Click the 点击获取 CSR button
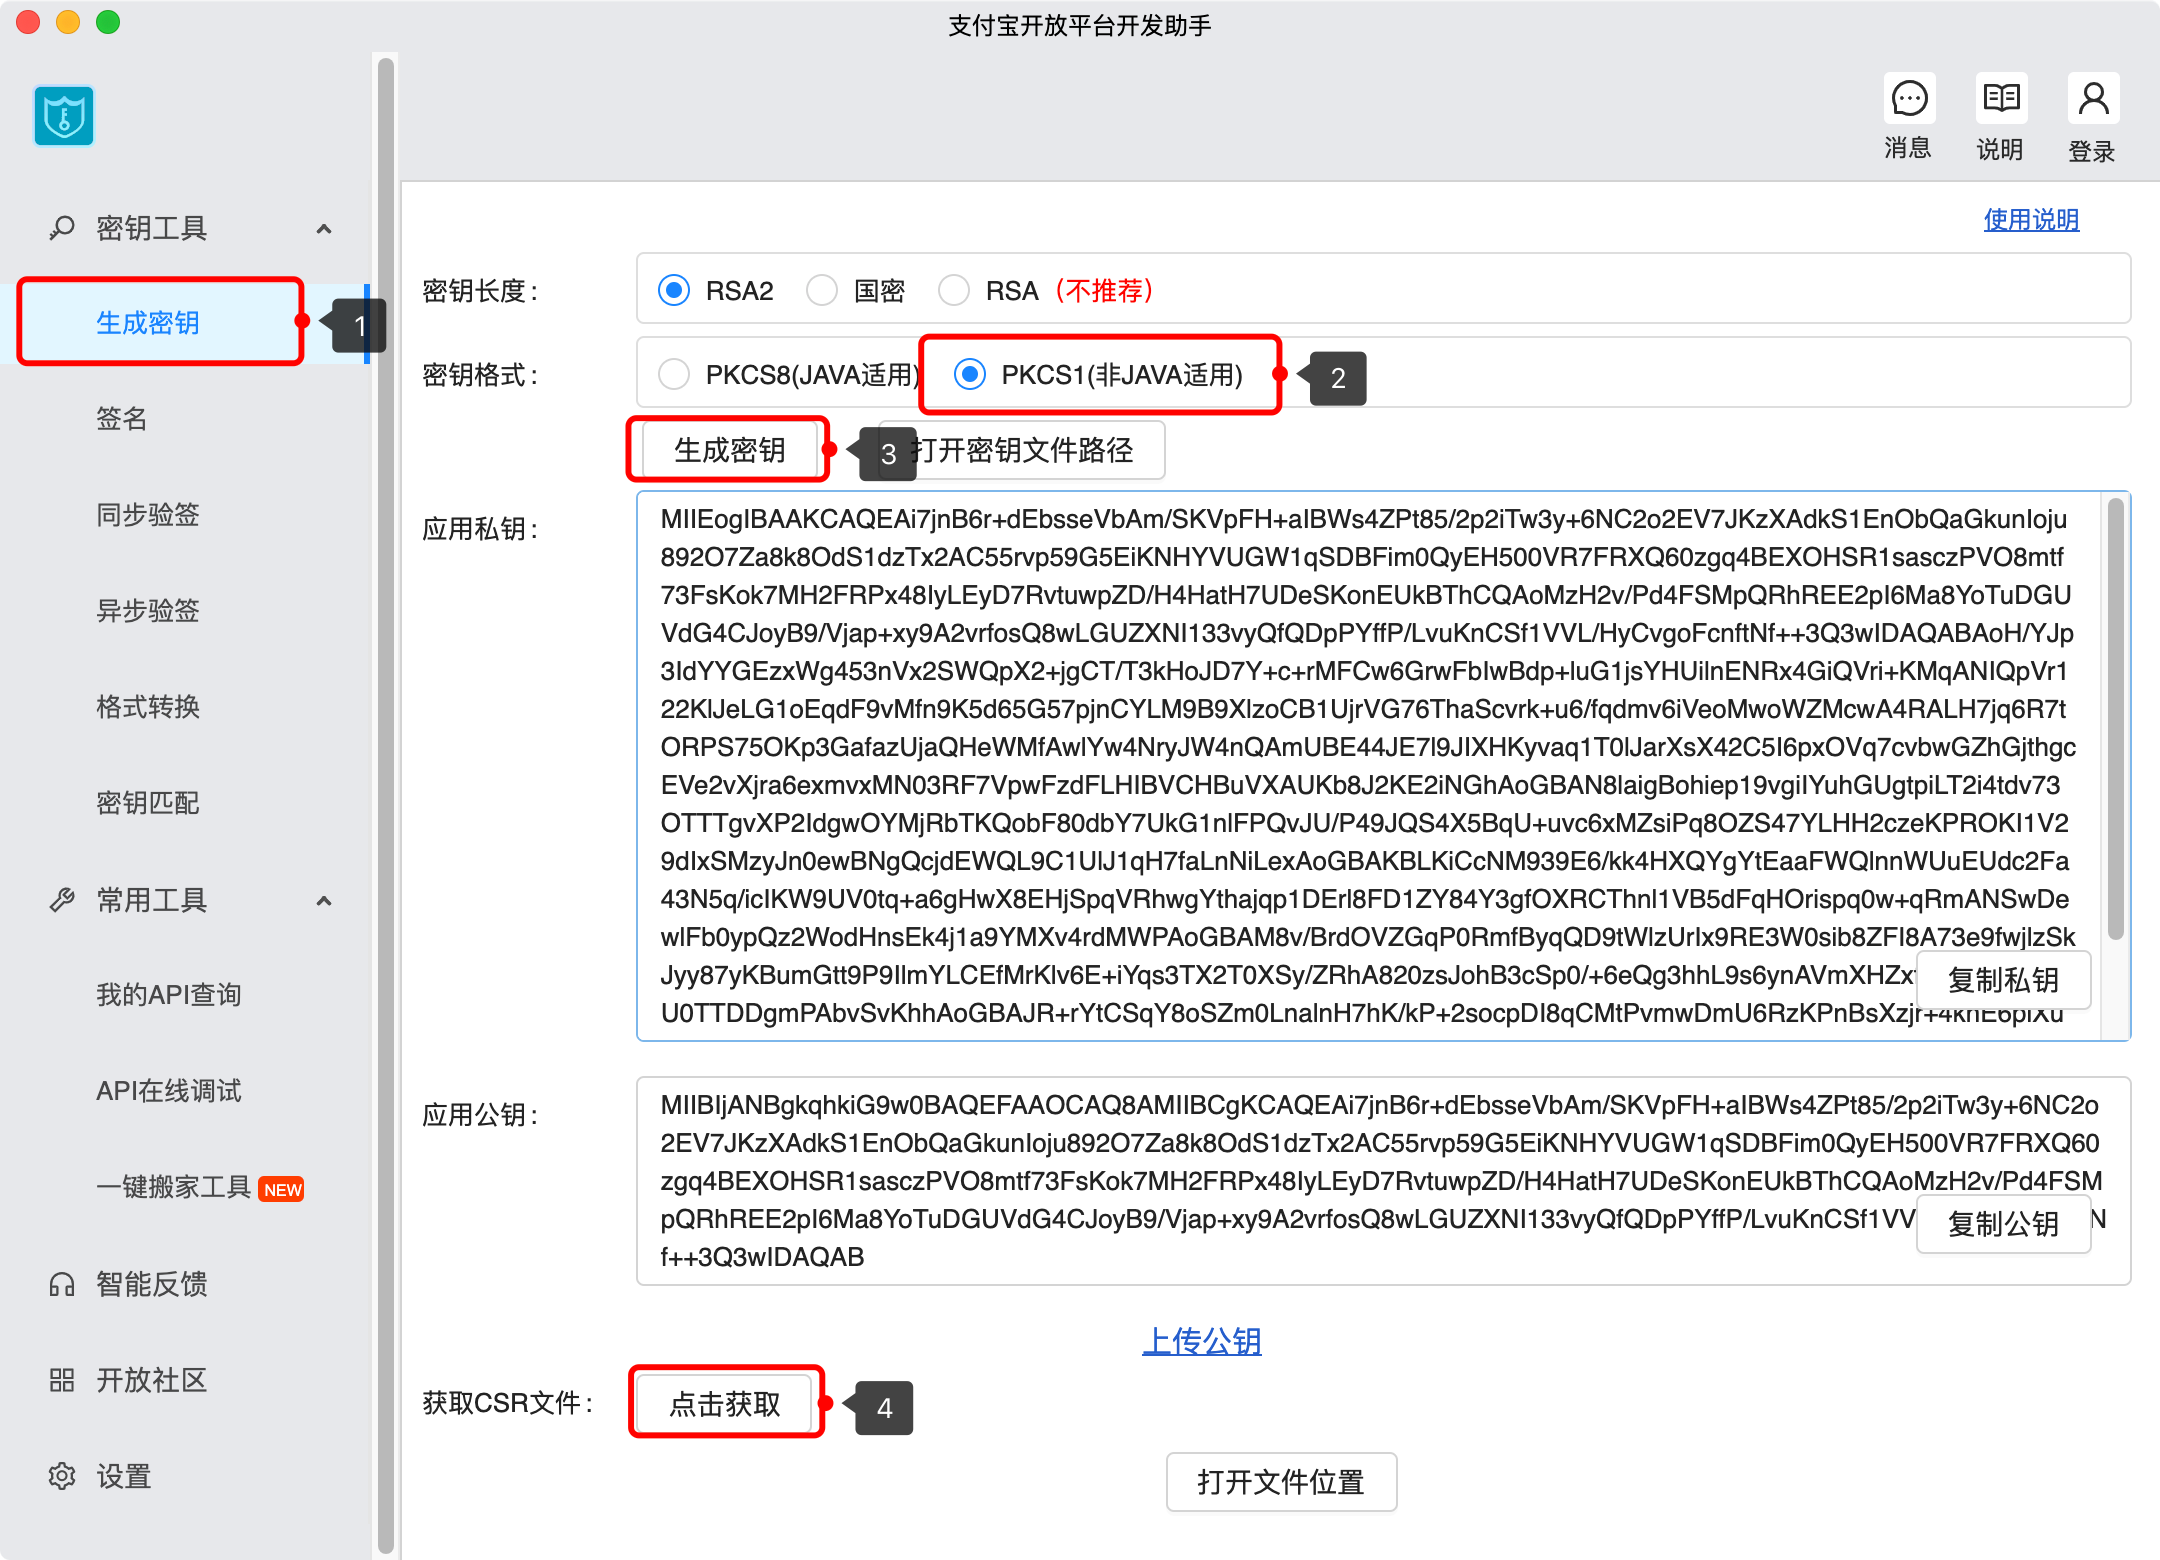 726,1404
